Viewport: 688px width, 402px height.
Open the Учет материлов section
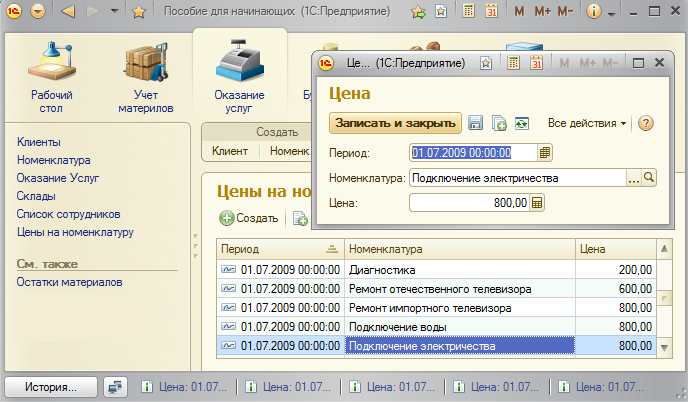point(146,77)
